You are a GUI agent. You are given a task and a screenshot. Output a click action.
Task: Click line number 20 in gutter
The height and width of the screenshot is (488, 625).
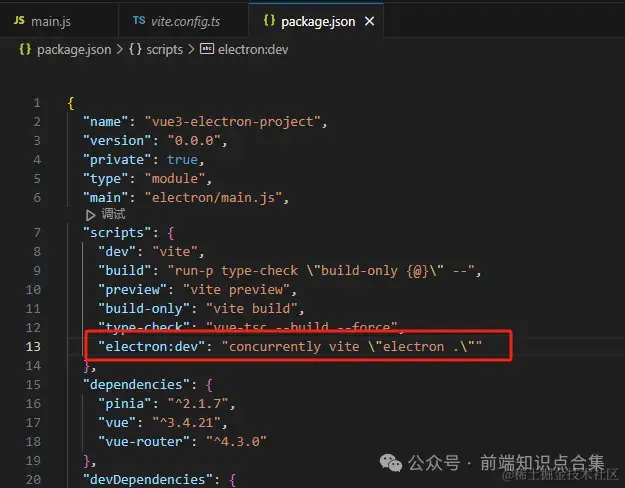coord(33,479)
